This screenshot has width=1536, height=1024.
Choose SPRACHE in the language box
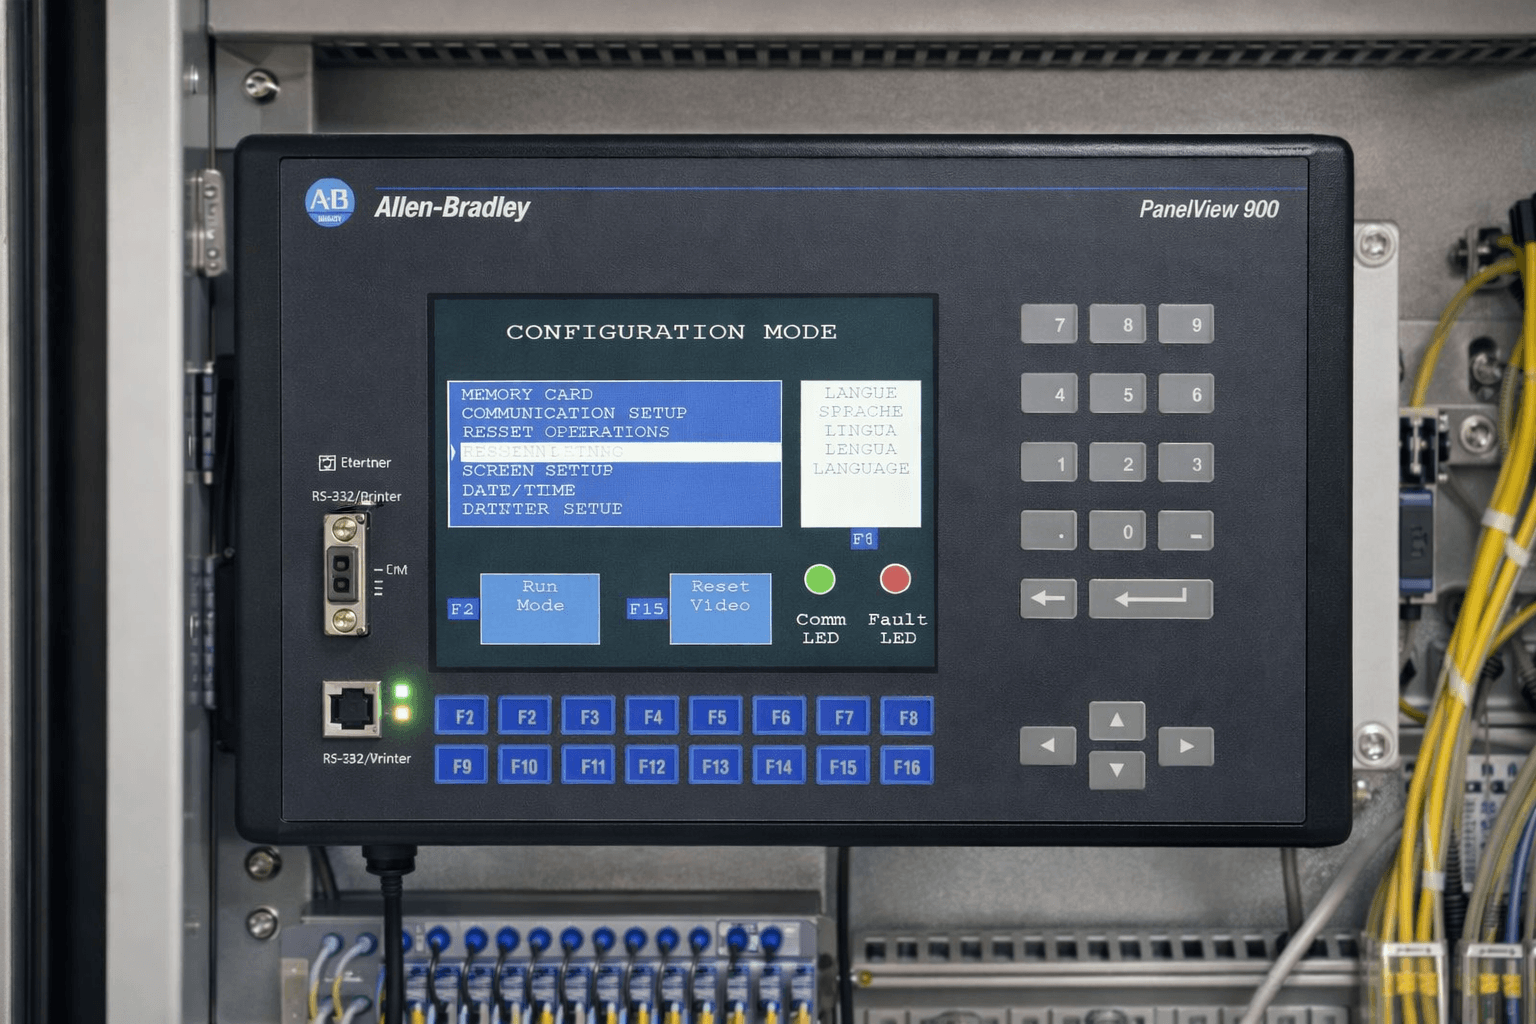click(x=861, y=412)
